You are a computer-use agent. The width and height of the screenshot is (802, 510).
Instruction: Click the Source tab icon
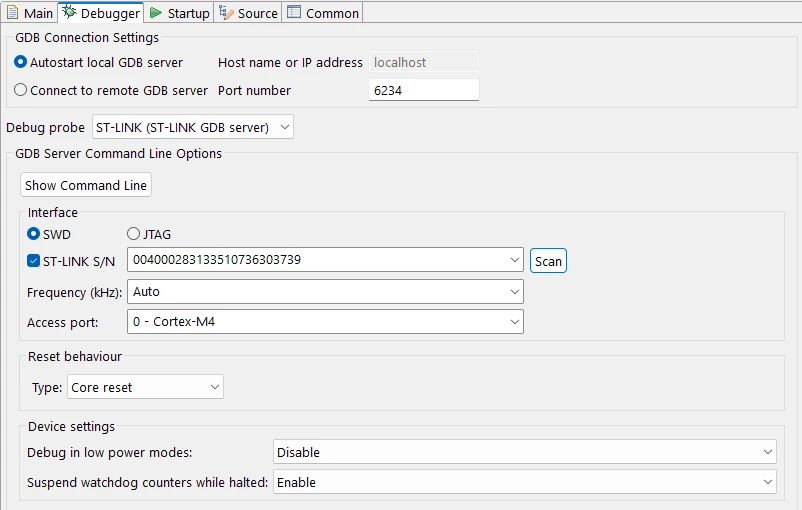point(226,12)
